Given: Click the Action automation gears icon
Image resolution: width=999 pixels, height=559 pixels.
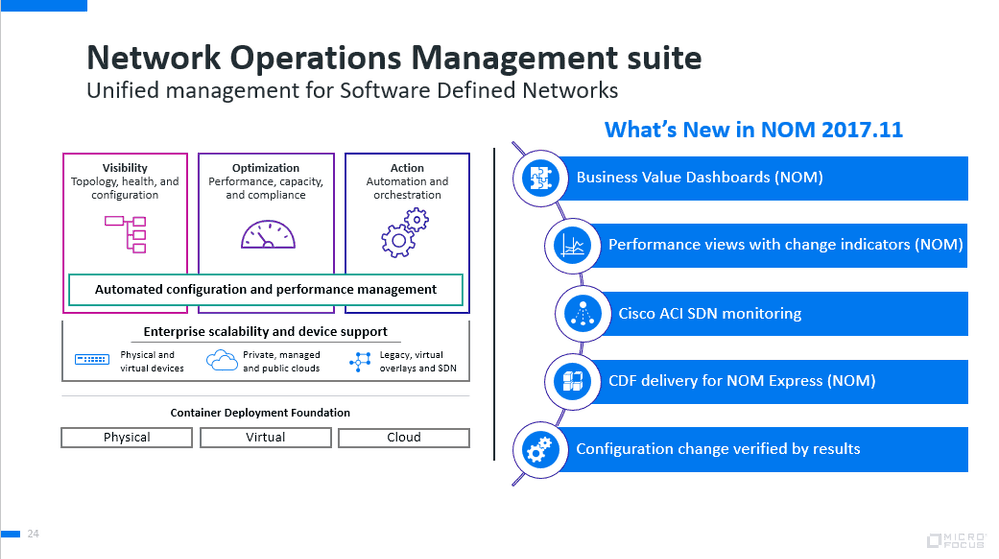Looking at the screenshot, I should [x=405, y=234].
